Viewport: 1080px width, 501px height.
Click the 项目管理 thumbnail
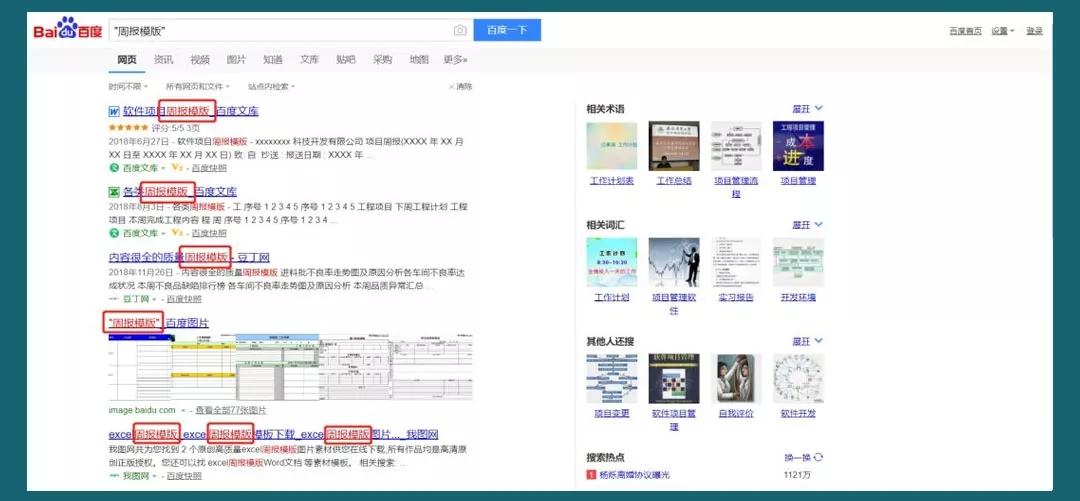(798, 146)
